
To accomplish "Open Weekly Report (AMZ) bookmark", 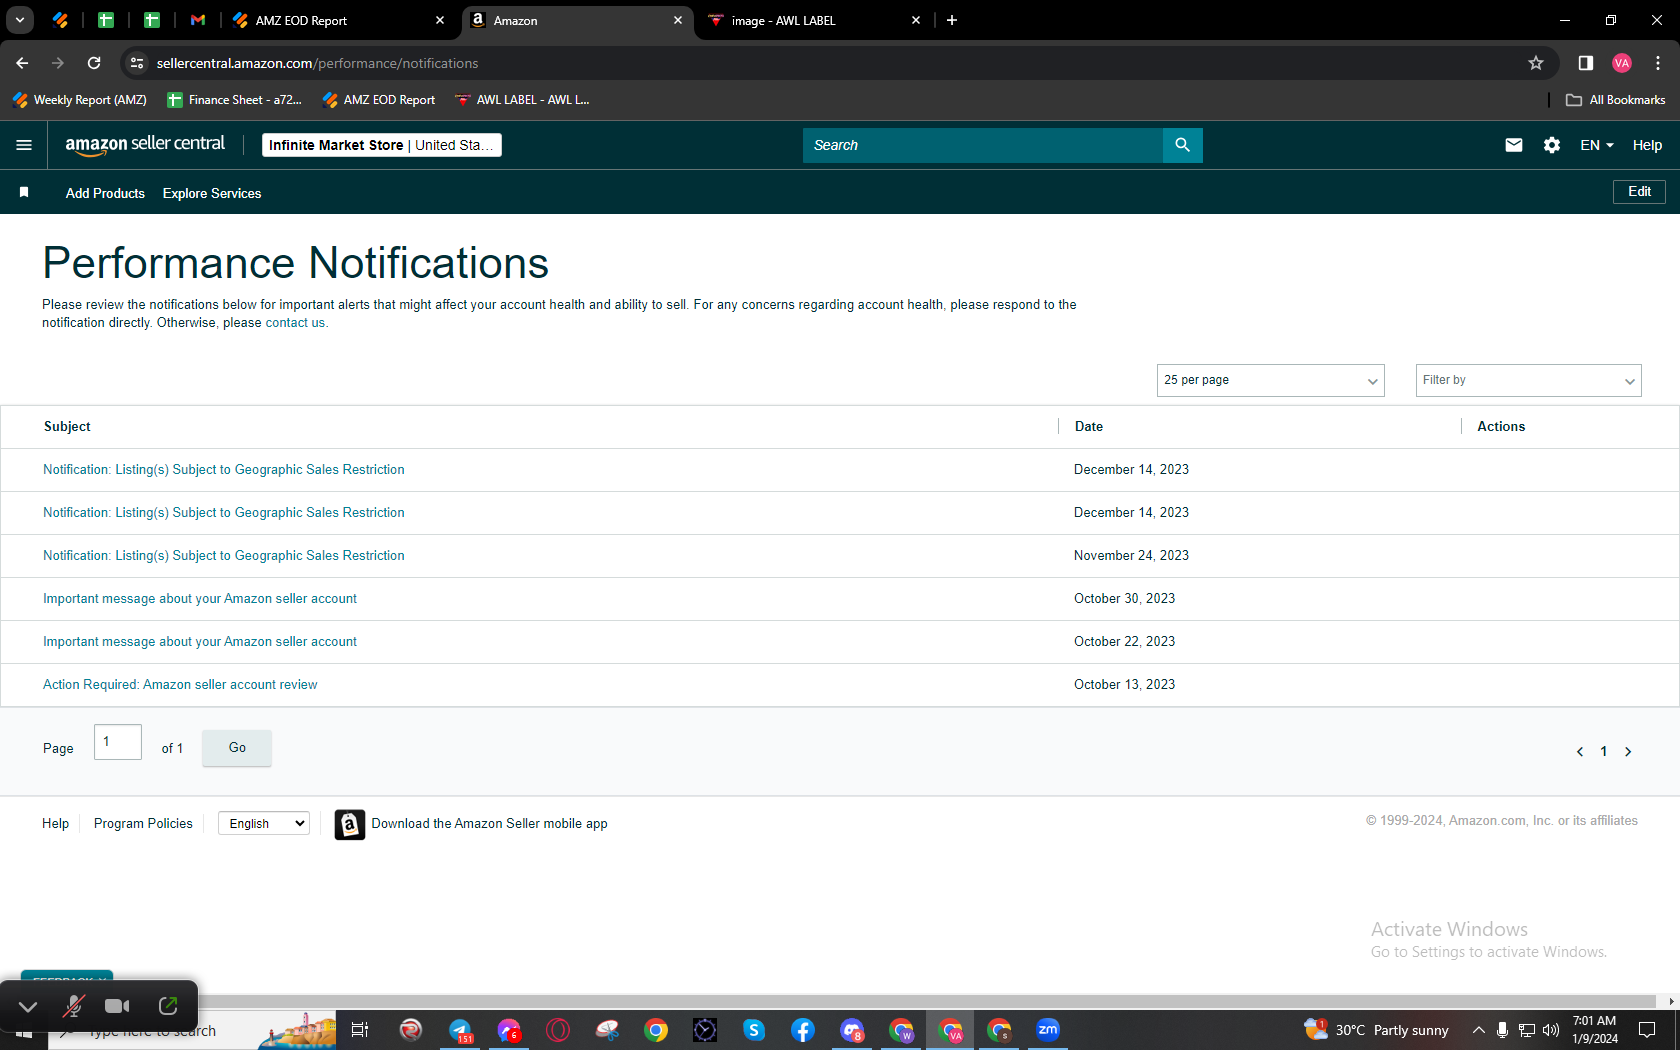I will point(80,100).
